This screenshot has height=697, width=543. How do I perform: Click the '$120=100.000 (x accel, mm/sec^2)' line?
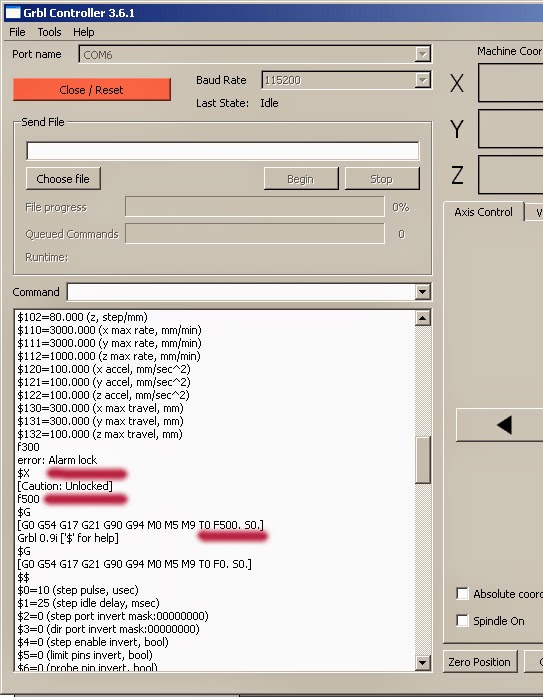[104, 369]
